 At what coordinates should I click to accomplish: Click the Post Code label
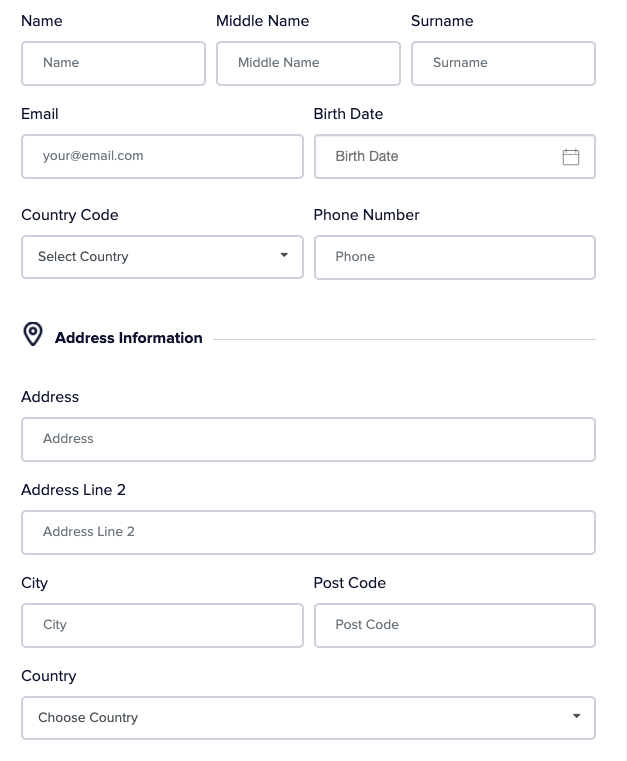[x=350, y=583]
